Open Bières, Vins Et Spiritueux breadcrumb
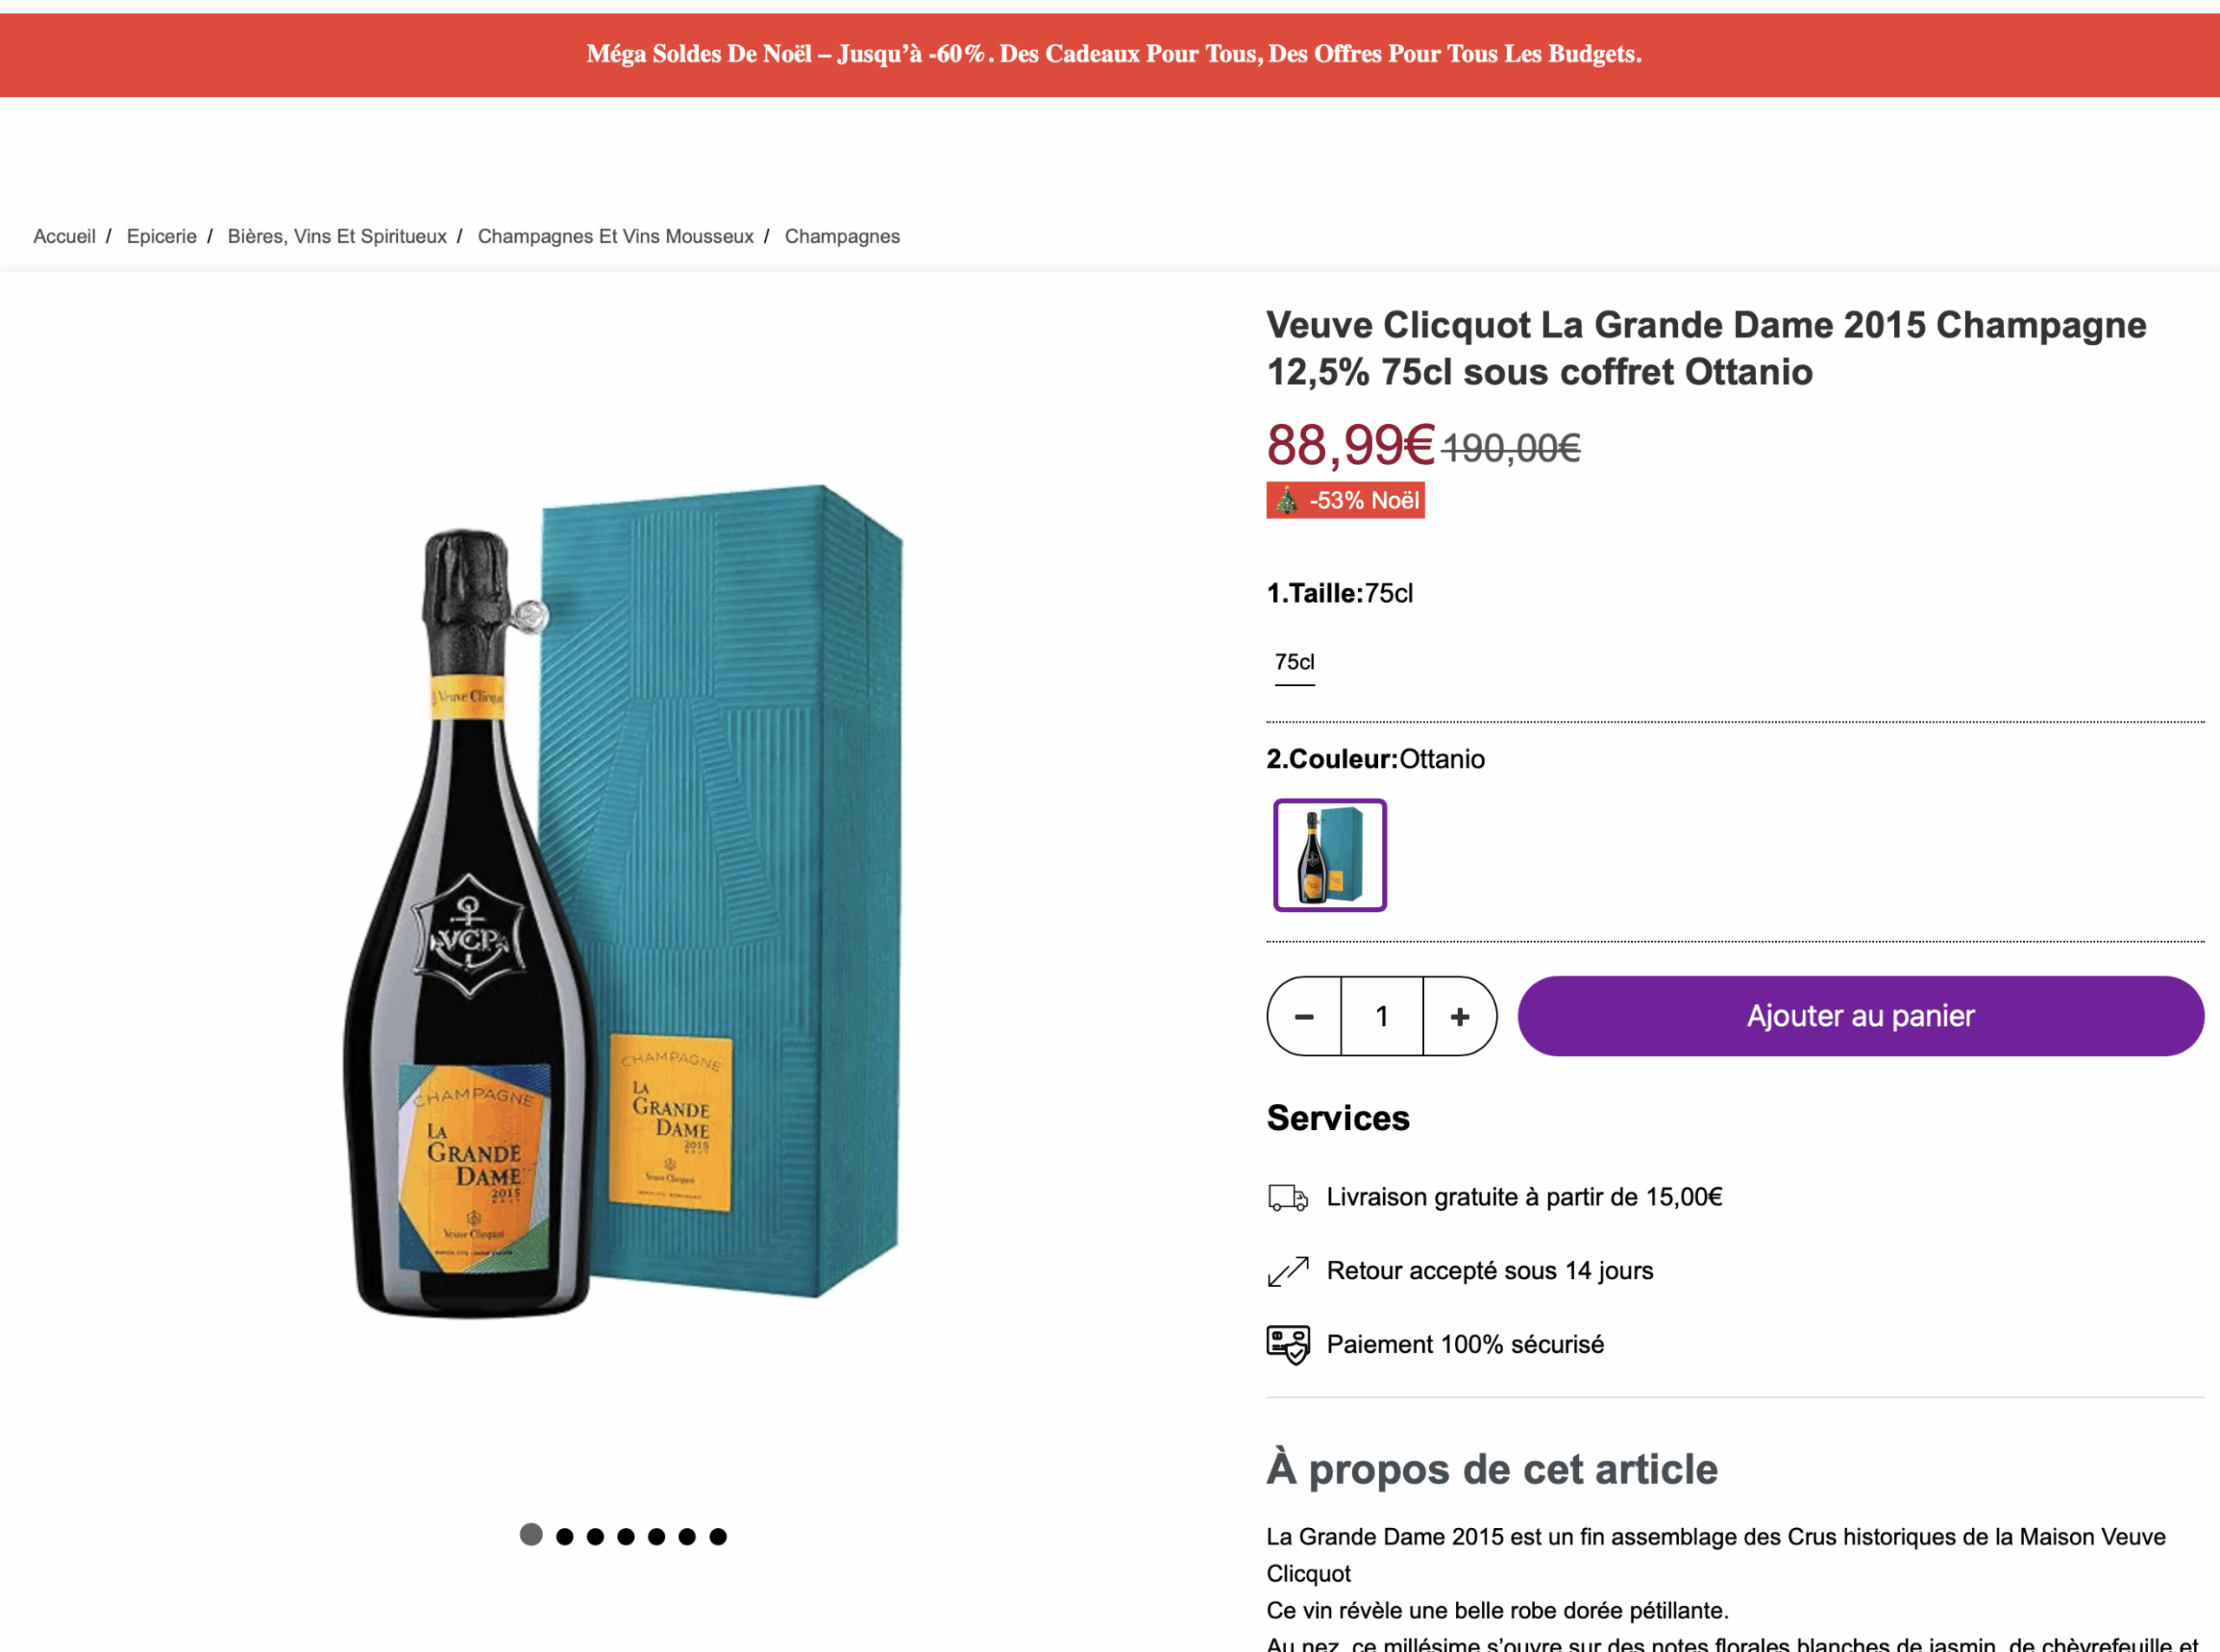Viewport: 2220px width, 1652px height. point(337,236)
